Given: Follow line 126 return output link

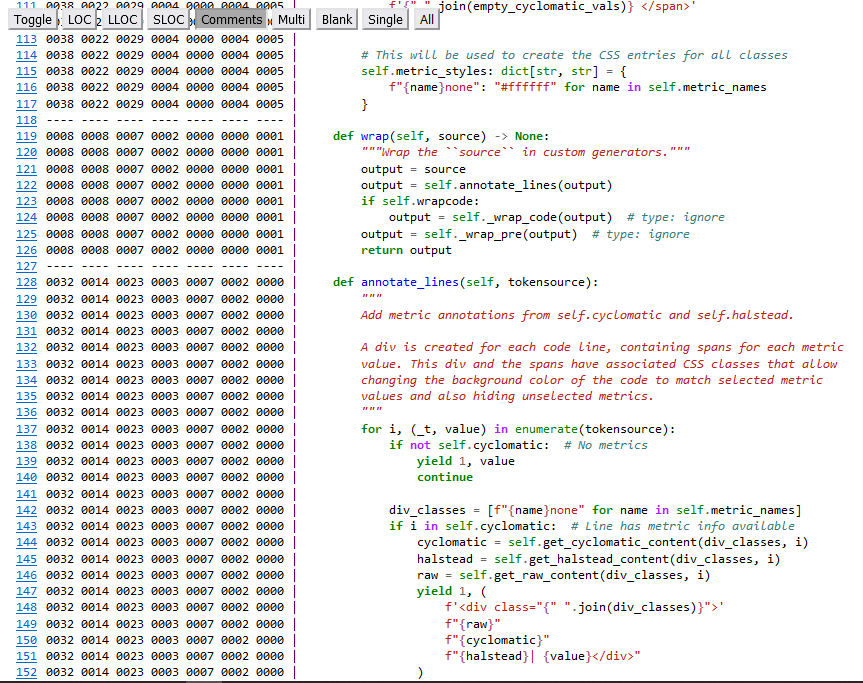Looking at the screenshot, I should (x=26, y=250).
